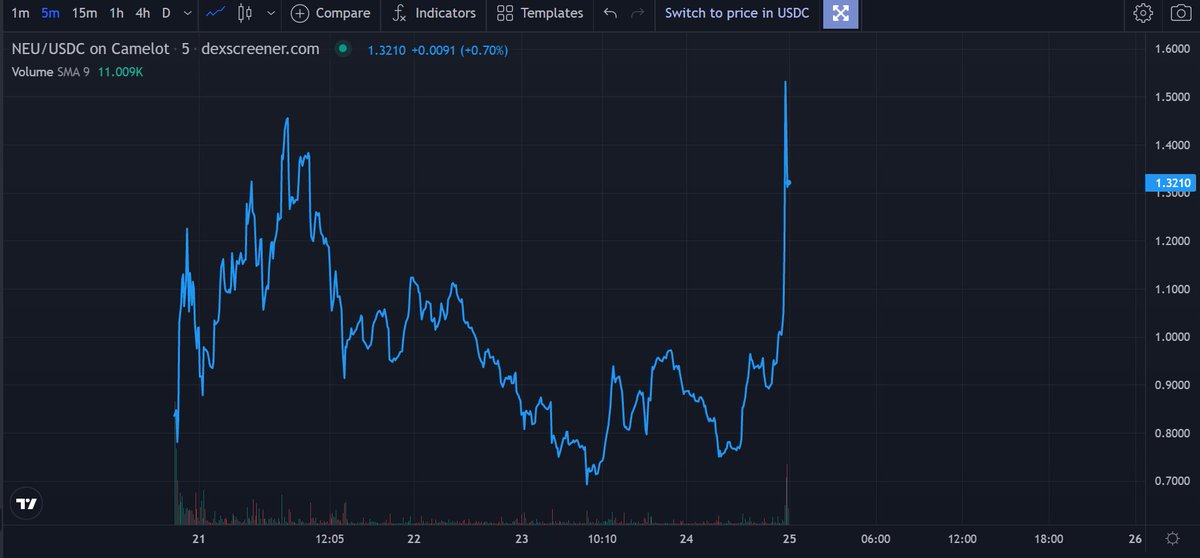Click the 1.2000 price axis label
Screen dimensions: 1200x558
(1170, 241)
